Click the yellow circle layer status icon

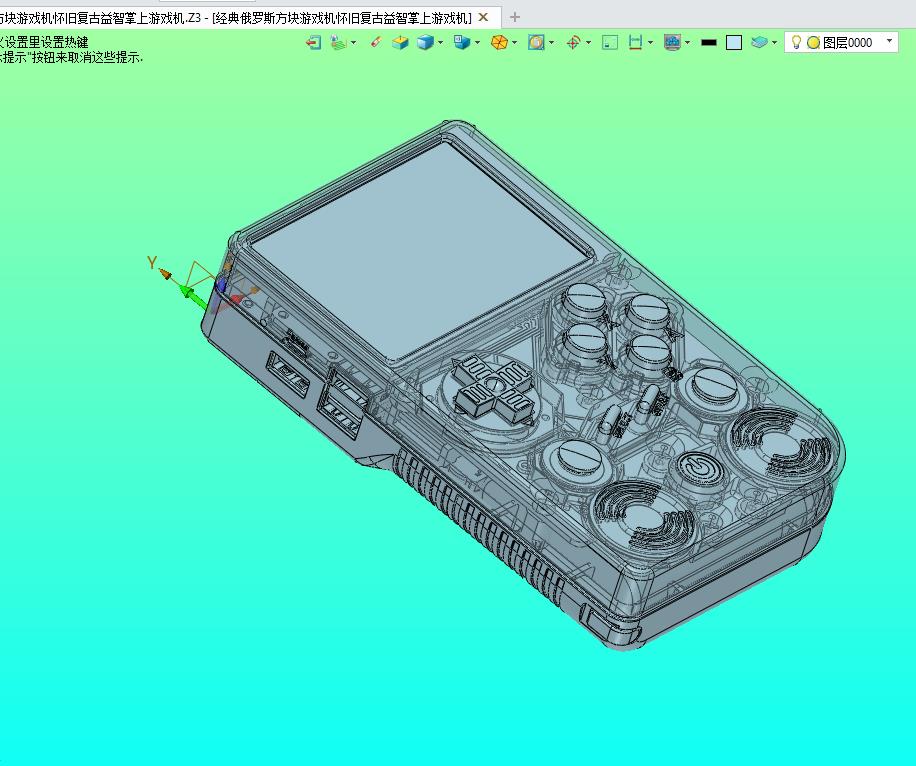(x=813, y=43)
